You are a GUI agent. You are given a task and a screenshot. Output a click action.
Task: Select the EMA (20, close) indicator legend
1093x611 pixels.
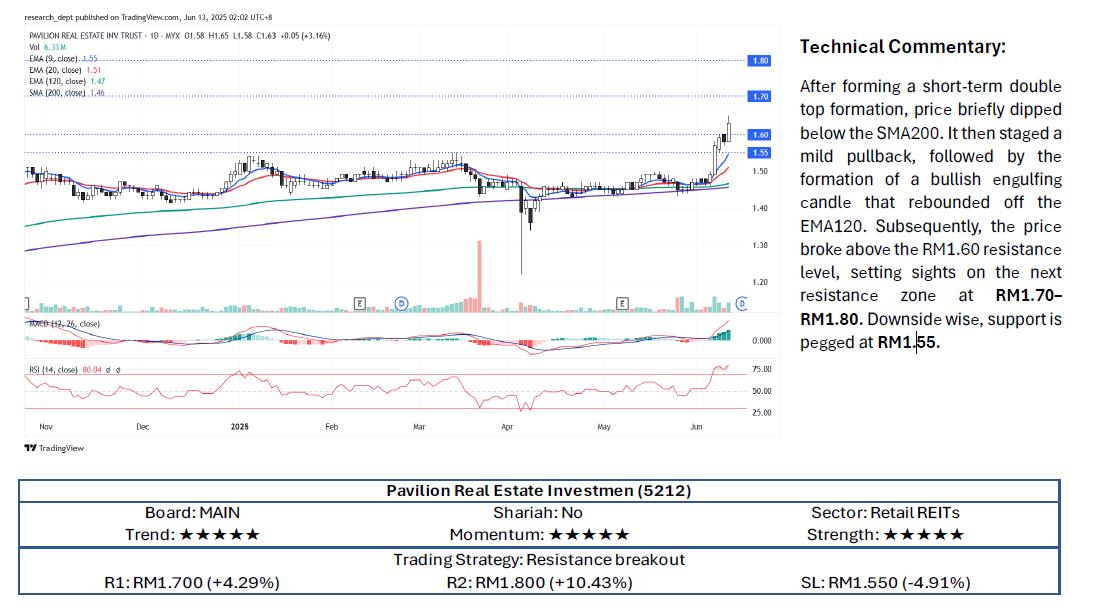click(x=65, y=70)
